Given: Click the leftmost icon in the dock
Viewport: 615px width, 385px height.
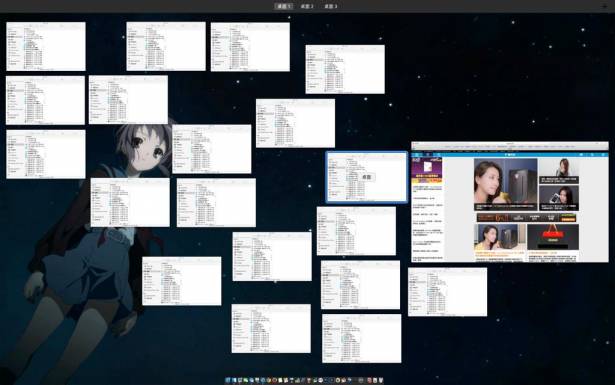Looking at the screenshot, I should click(227, 380).
